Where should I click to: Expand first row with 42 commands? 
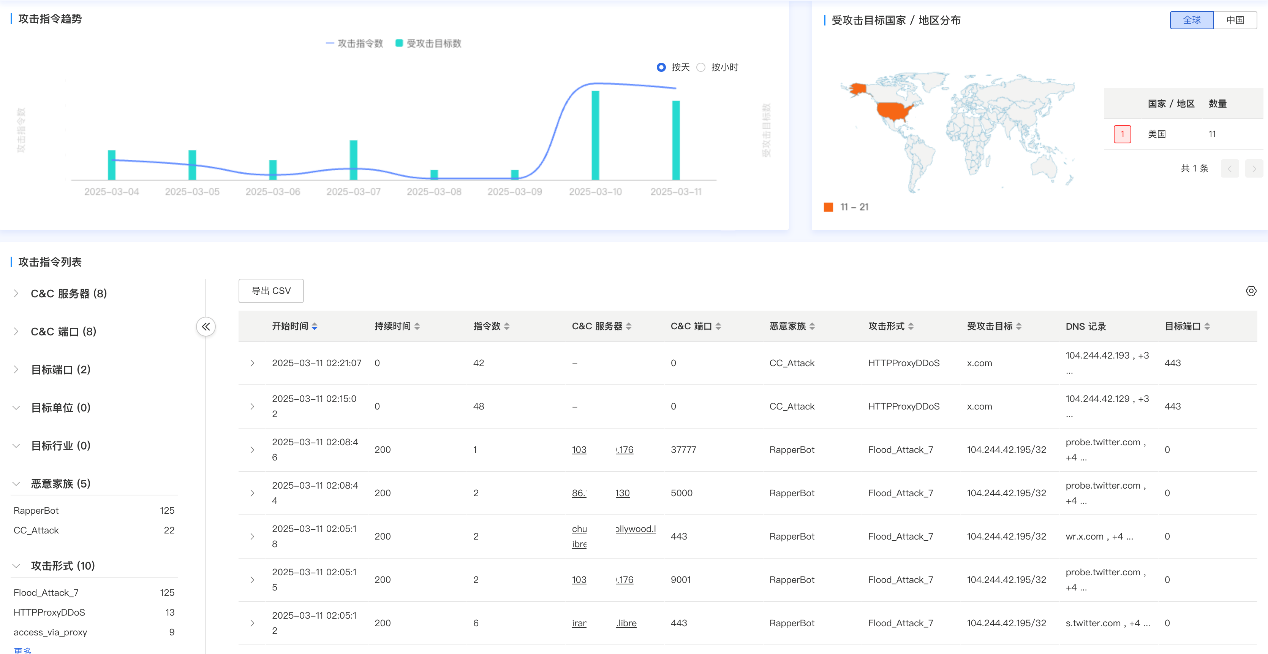252,363
